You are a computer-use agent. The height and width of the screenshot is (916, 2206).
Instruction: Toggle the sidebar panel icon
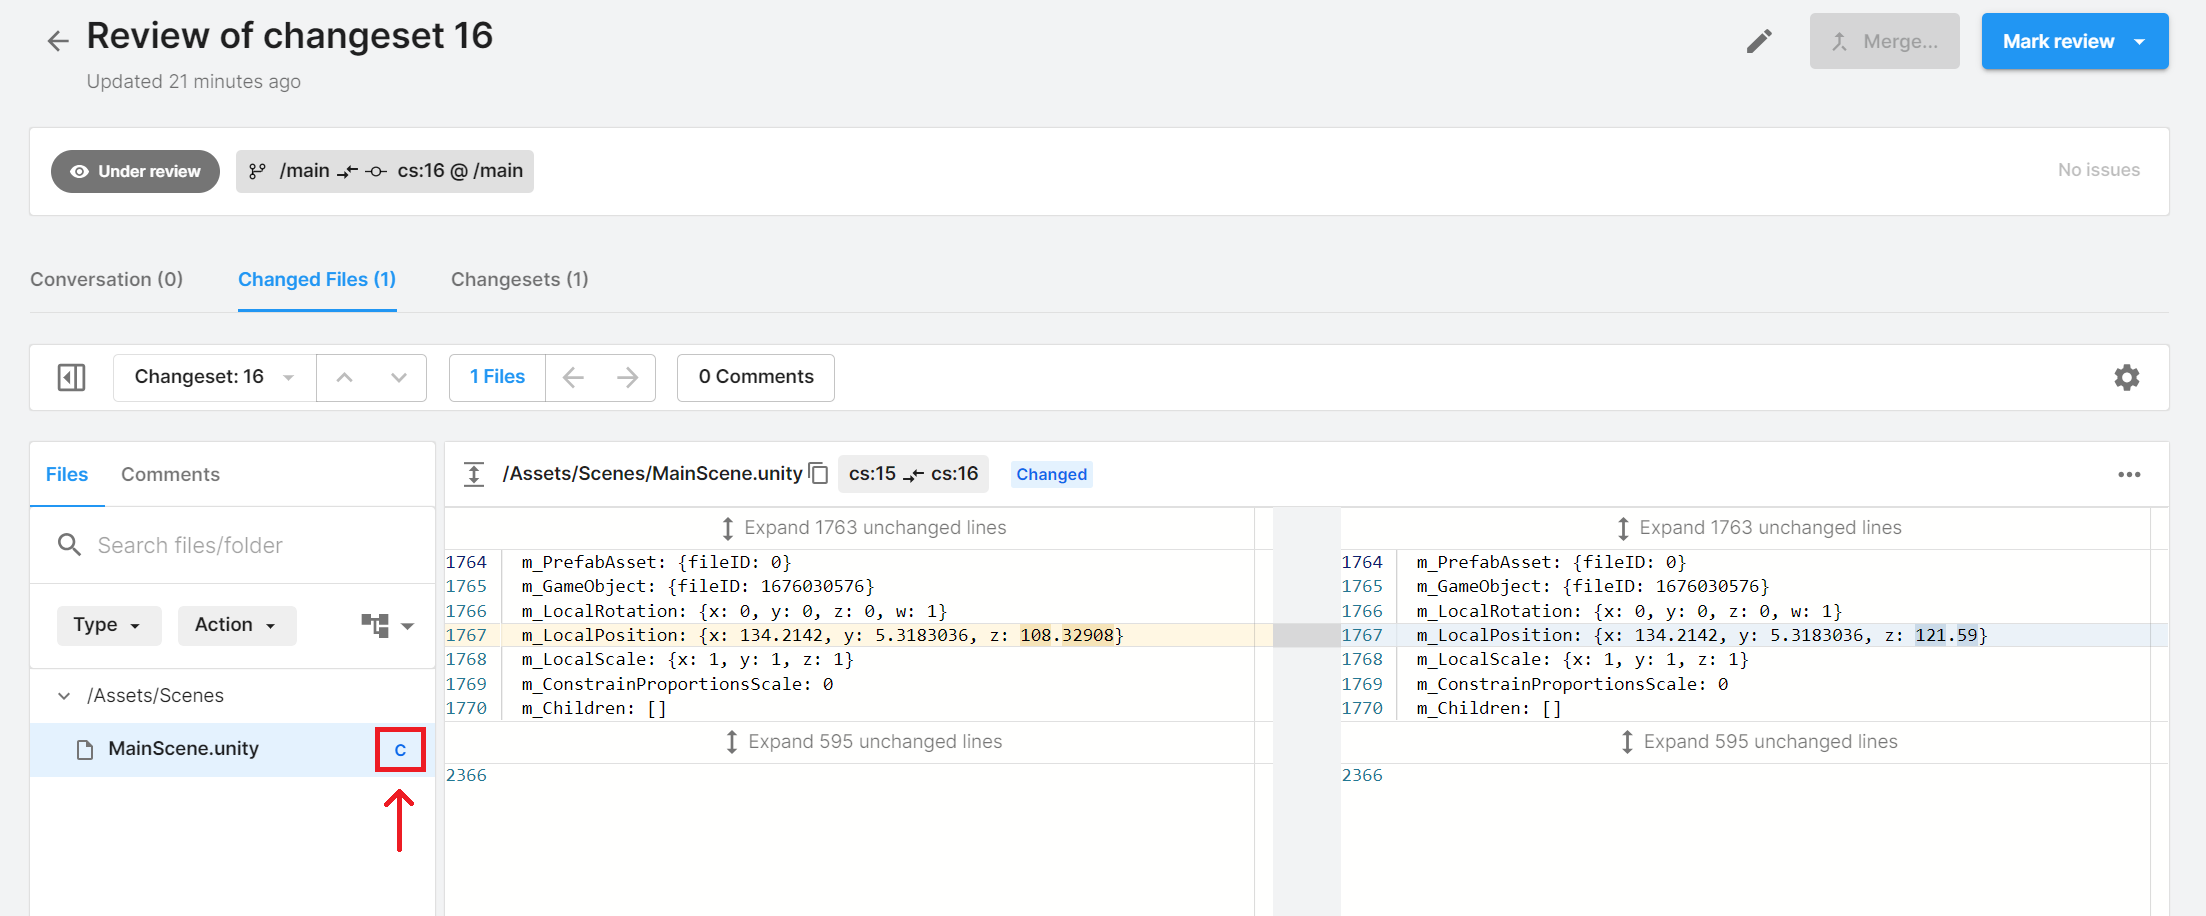(x=72, y=377)
